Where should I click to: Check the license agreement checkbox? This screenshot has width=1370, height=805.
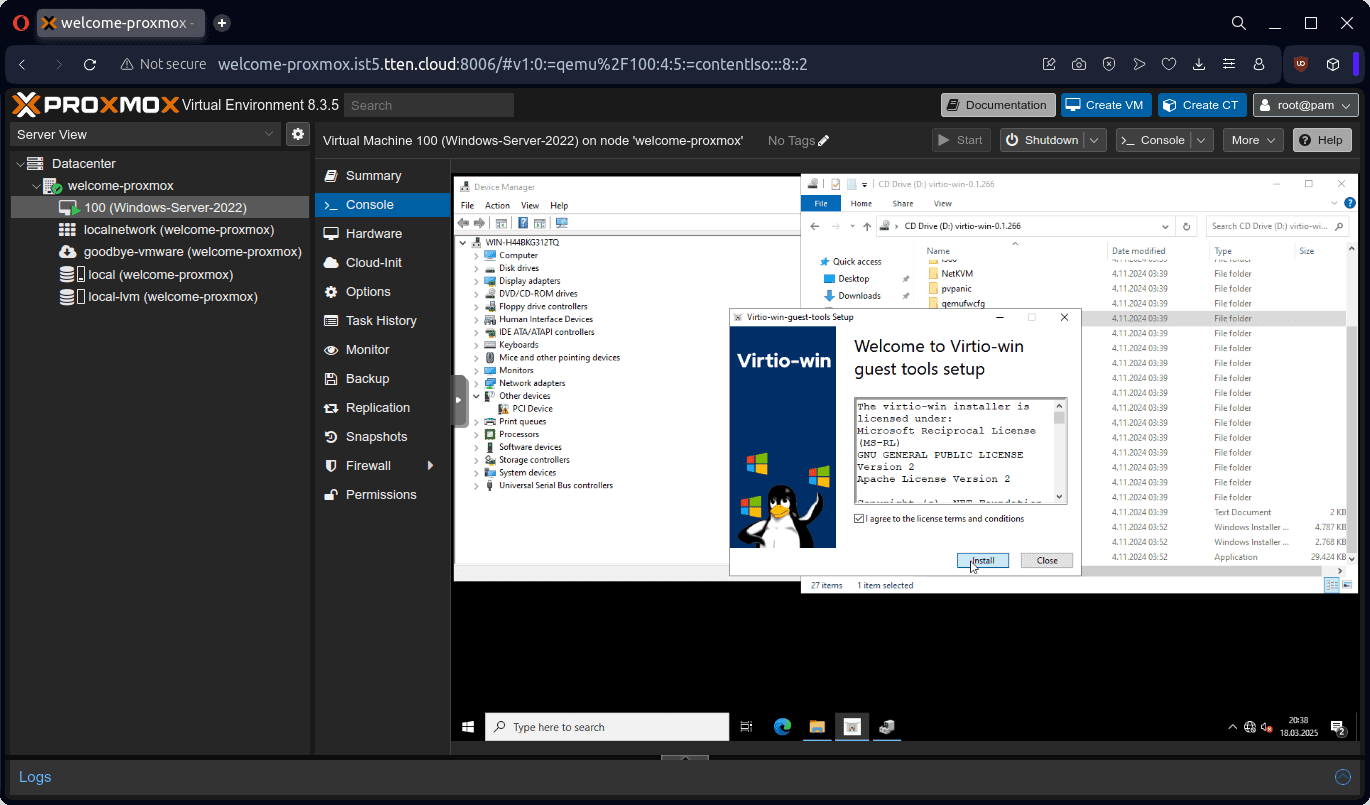coord(859,519)
